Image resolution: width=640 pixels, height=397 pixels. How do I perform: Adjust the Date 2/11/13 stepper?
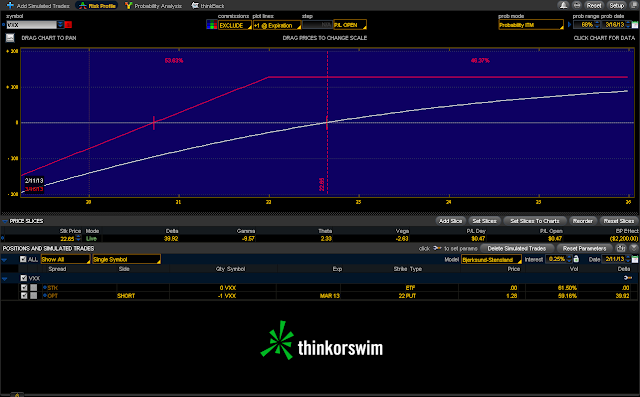tap(628, 259)
